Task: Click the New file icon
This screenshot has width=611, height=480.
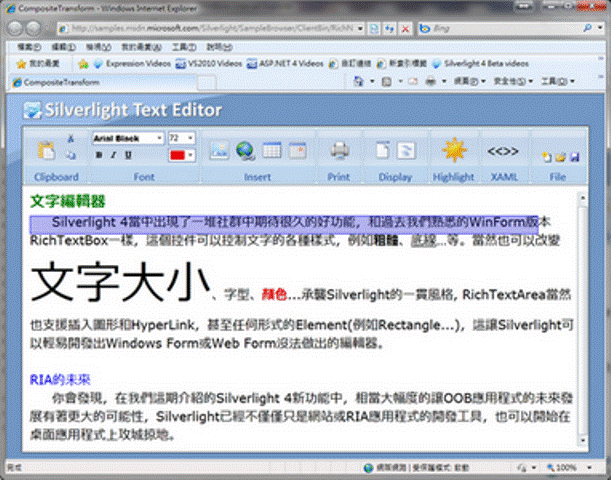Action: coord(546,157)
